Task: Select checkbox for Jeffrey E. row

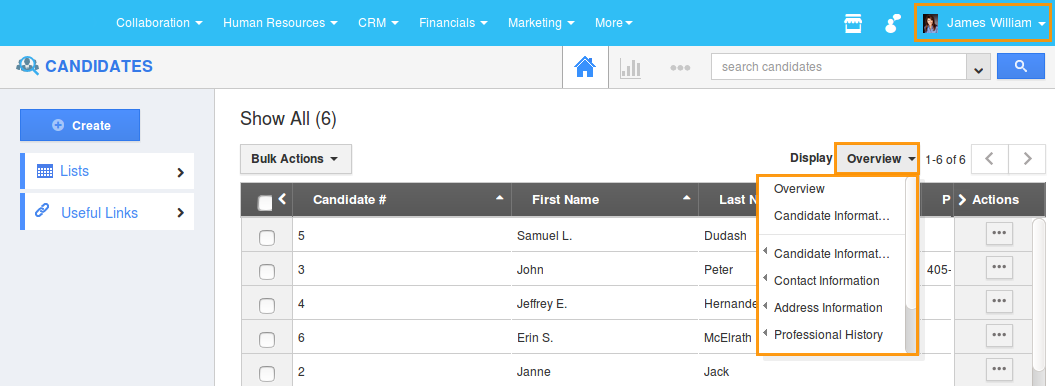Action: [267, 305]
